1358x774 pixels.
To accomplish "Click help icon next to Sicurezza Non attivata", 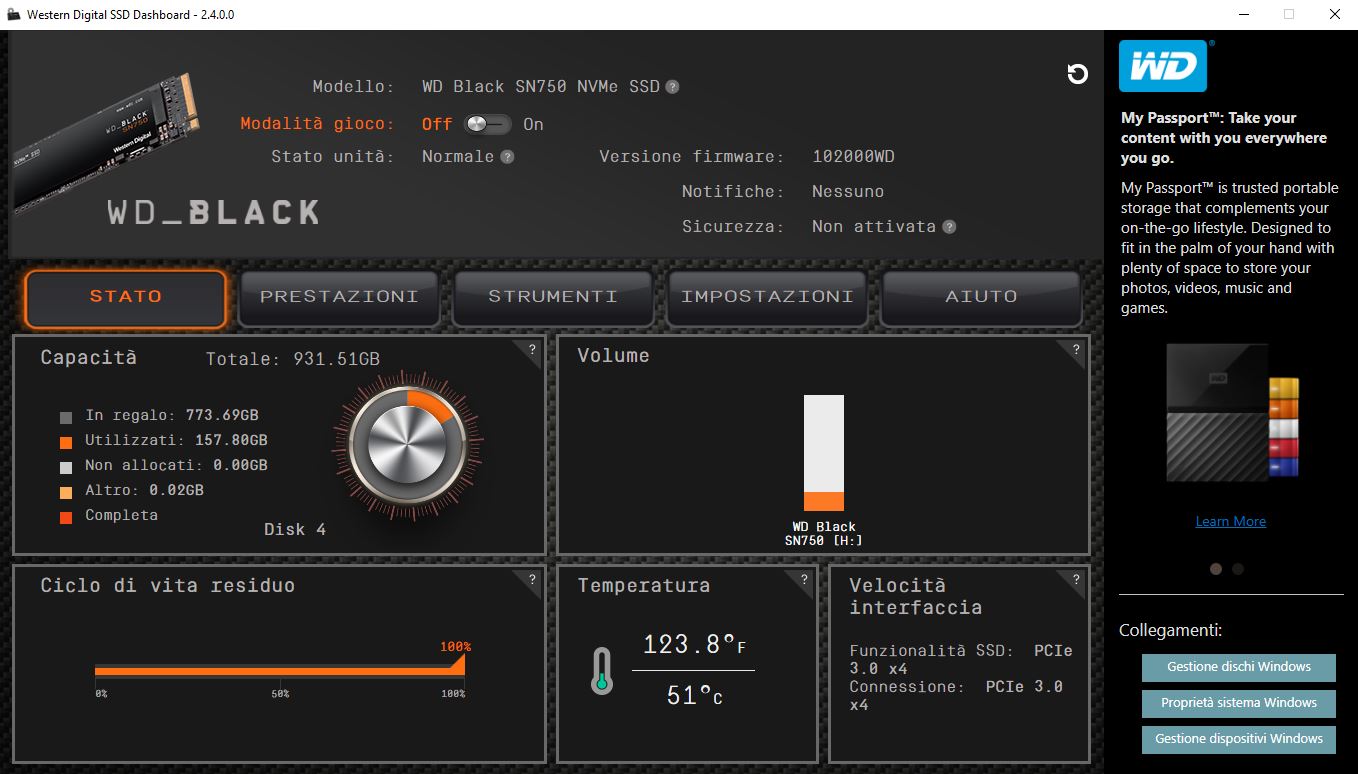I will pyautogui.click(x=949, y=227).
